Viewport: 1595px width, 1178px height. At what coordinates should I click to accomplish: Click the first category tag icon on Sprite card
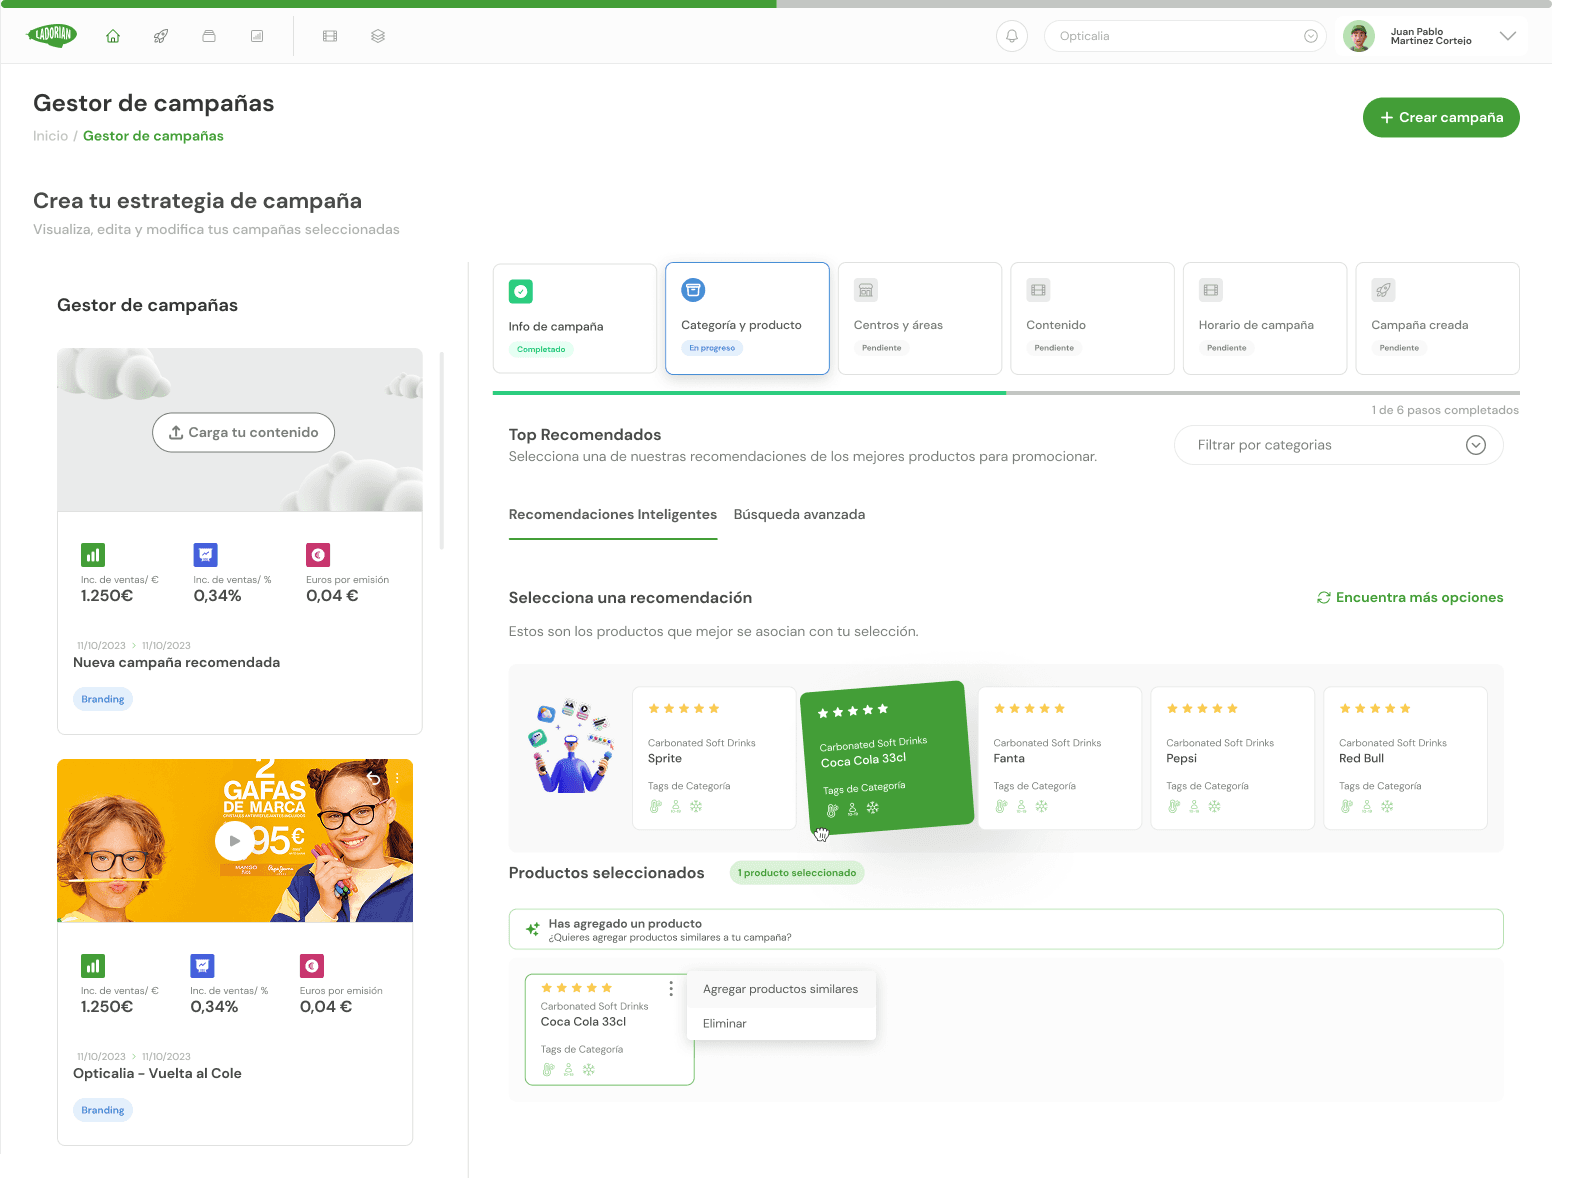655,807
